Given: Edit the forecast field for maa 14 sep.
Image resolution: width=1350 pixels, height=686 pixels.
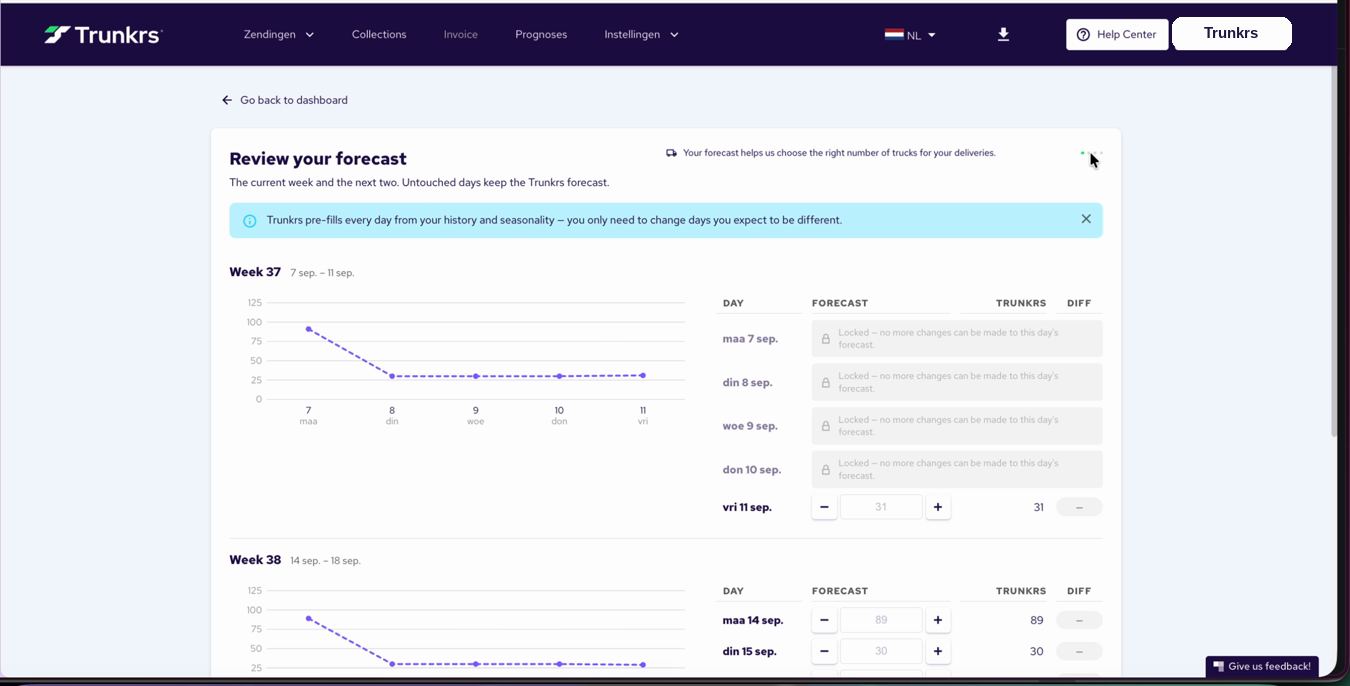Looking at the screenshot, I should 881,620.
